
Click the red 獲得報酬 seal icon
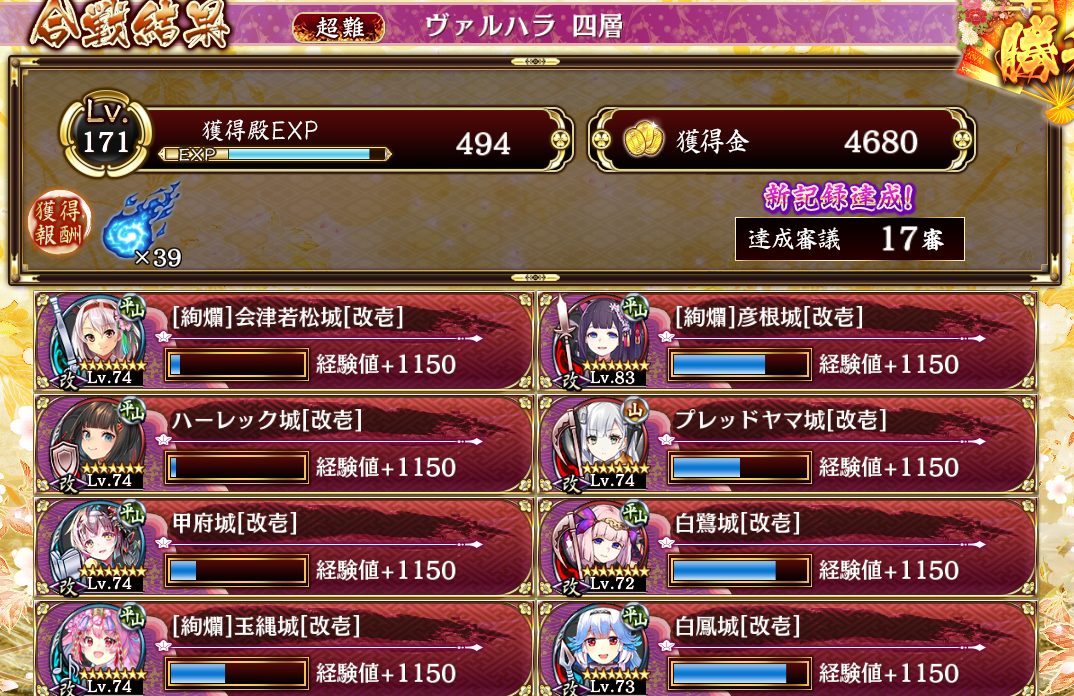(59, 222)
